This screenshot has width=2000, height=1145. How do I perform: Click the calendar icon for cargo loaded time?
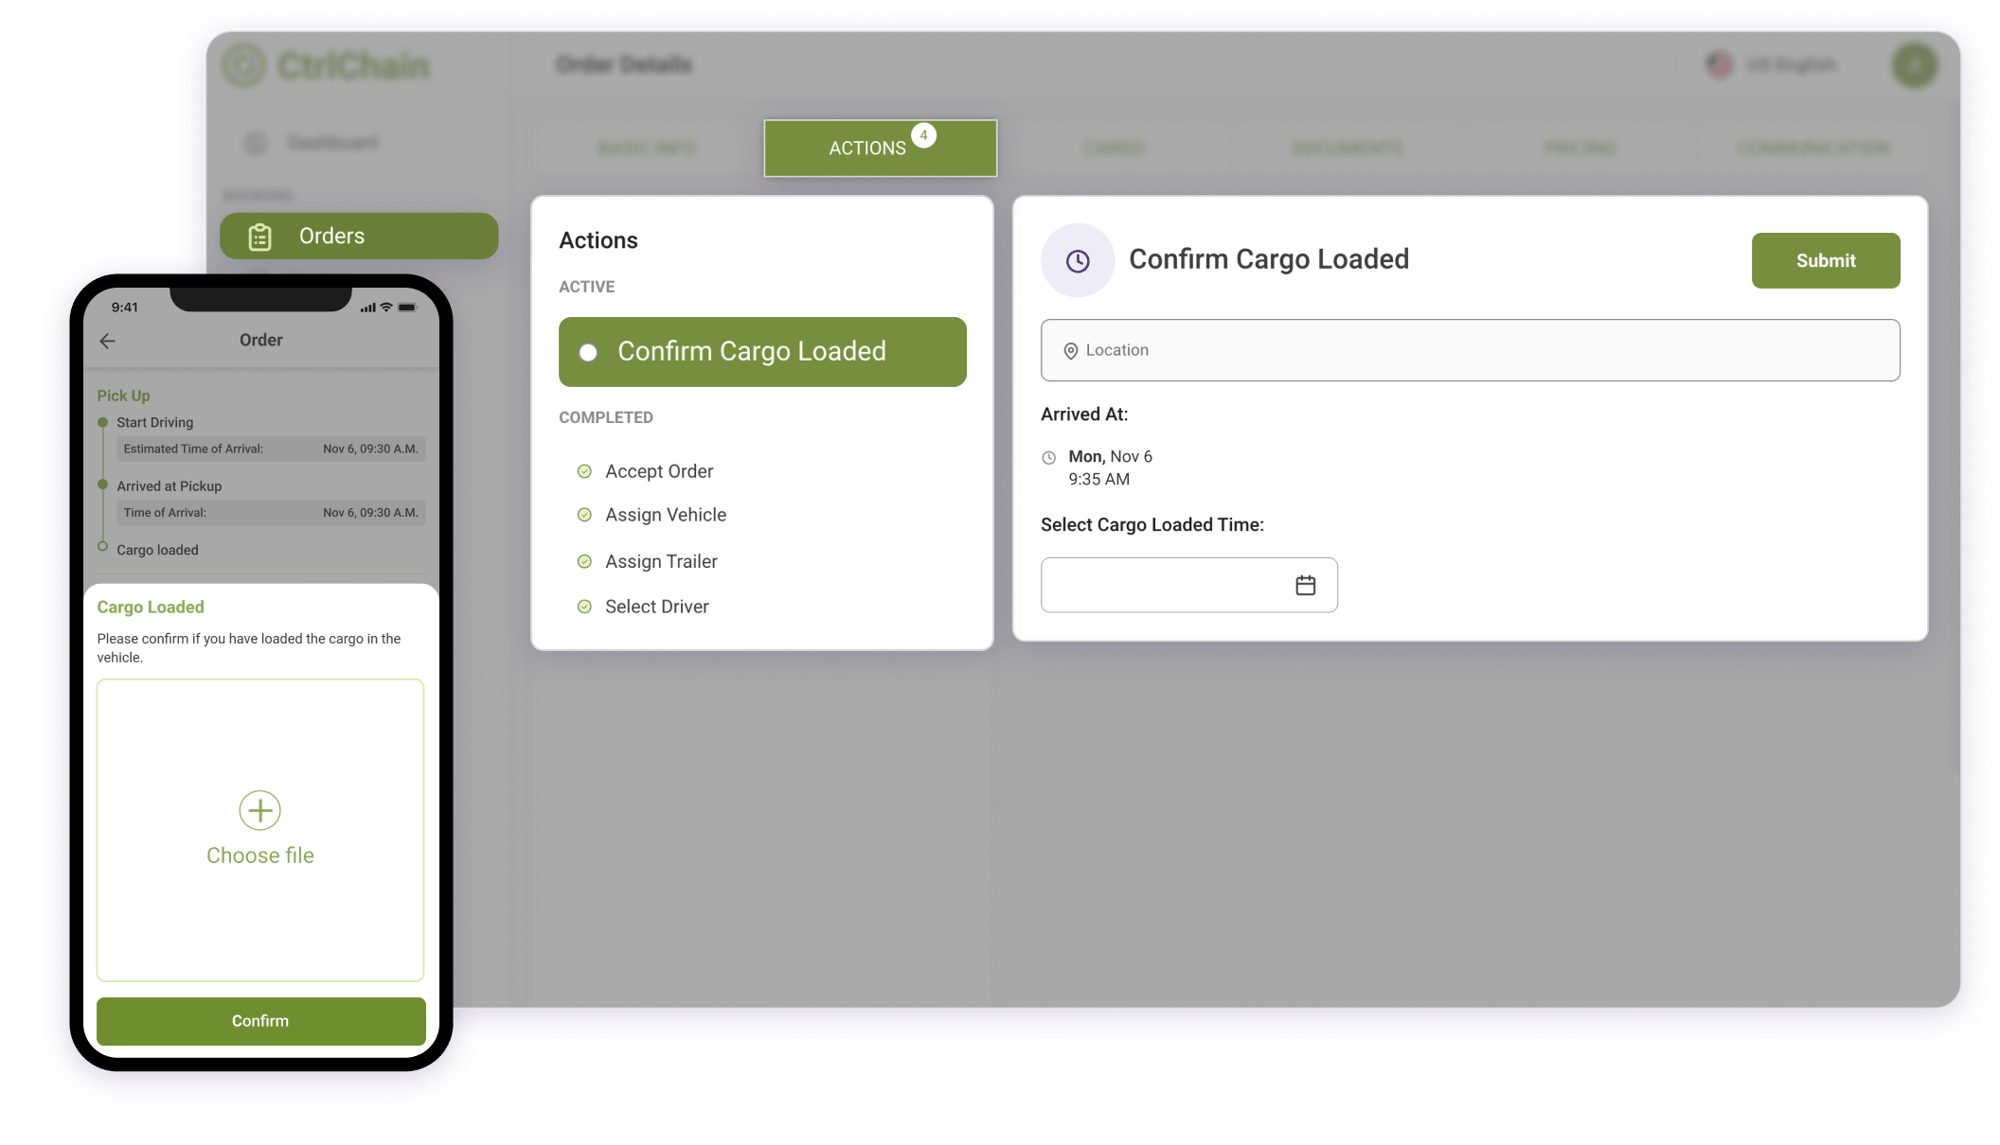click(1306, 585)
